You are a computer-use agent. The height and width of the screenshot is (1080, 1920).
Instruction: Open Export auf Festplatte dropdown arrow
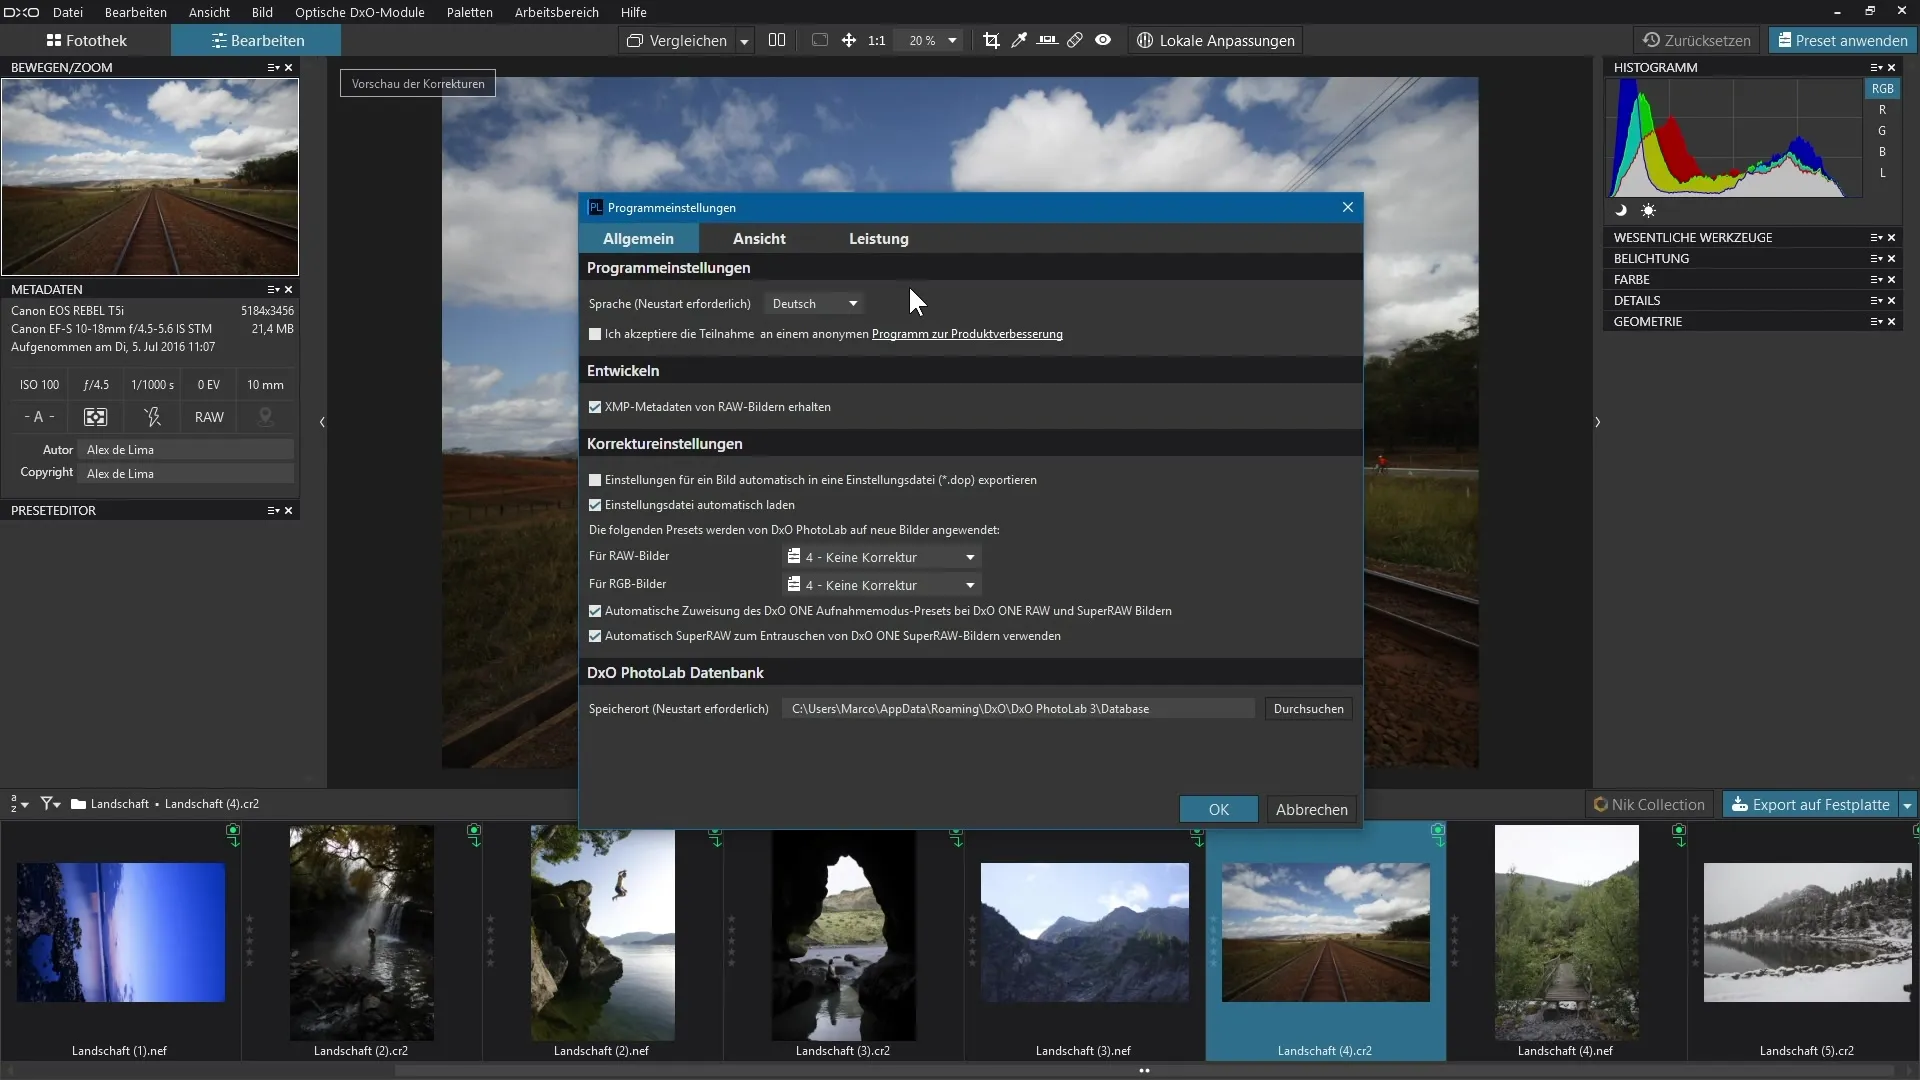(x=1908, y=805)
